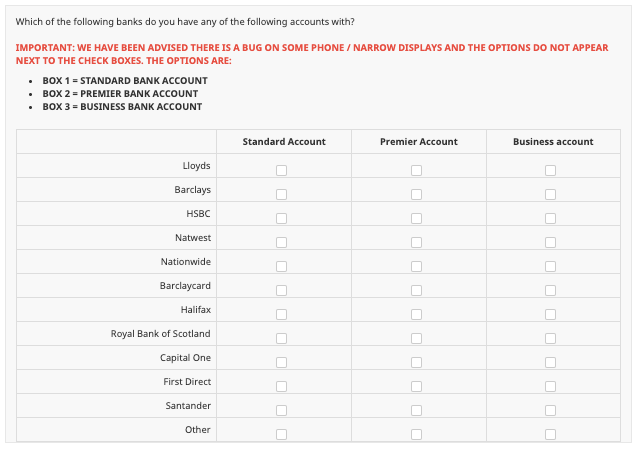Tick Nationwide Premier Account checkbox
Screen dimensions: 638x456
(x=416, y=266)
